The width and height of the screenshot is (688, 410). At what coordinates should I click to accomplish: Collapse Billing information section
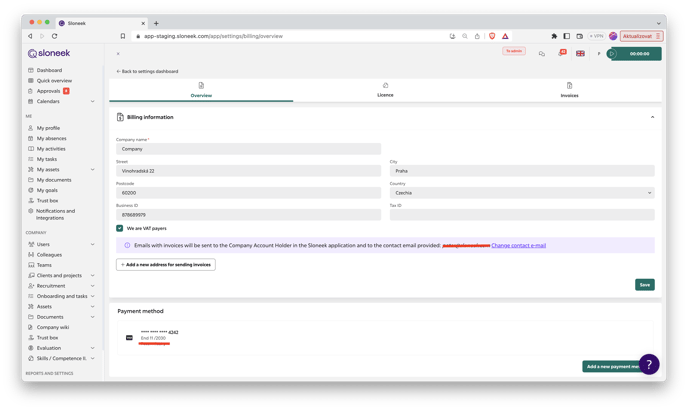pos(652,117)
